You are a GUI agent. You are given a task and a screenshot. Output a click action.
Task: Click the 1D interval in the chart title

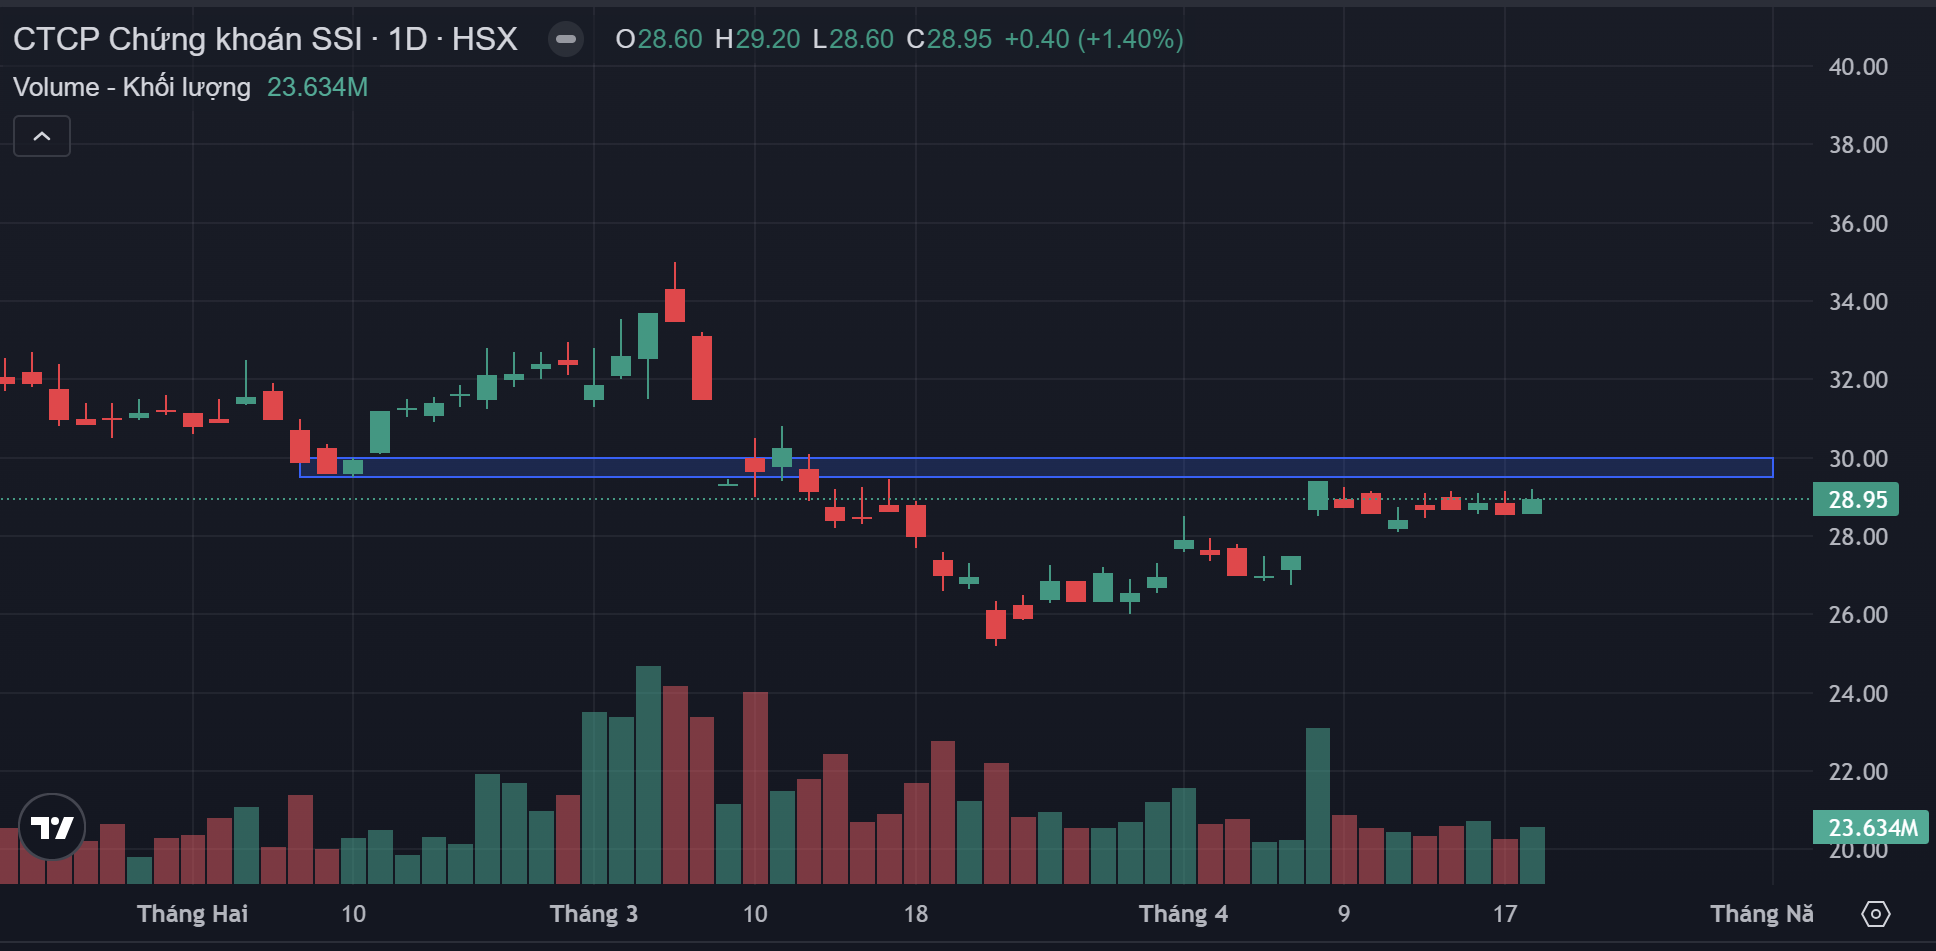click(x=407, y=39)
